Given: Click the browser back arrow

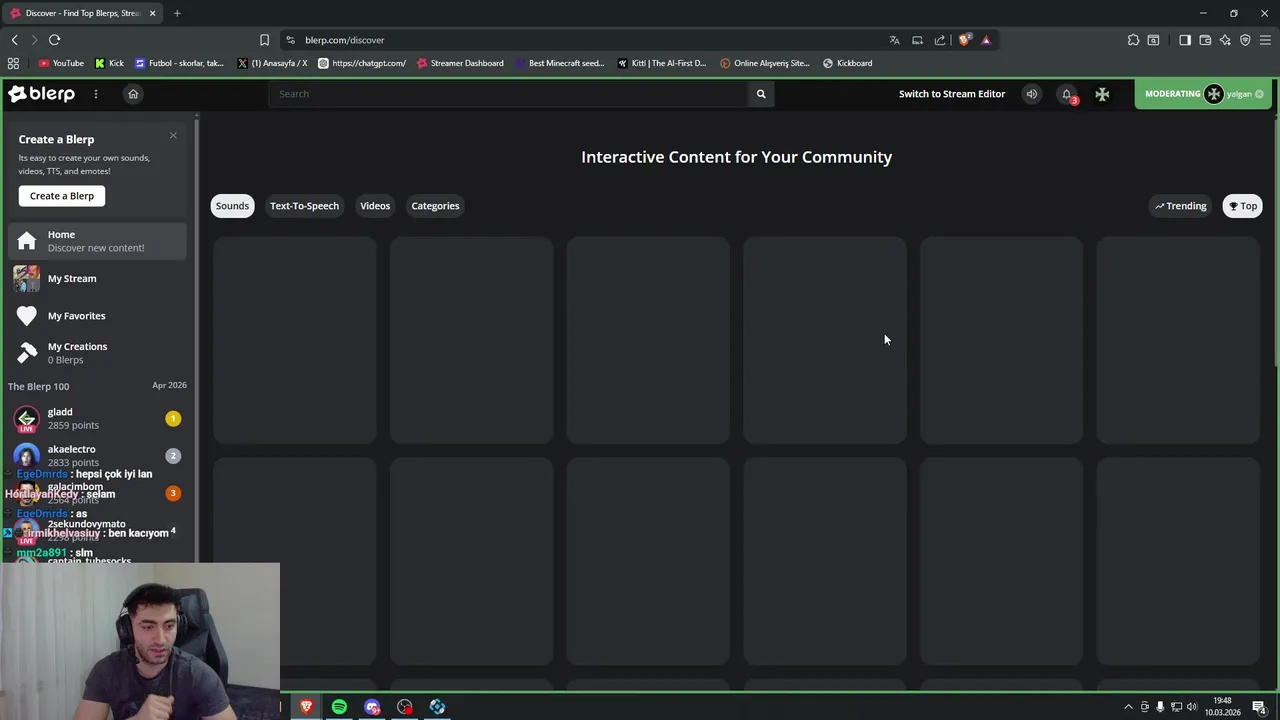Looking at the screenshot, I should pyautogui.click(x=14, y=40).
